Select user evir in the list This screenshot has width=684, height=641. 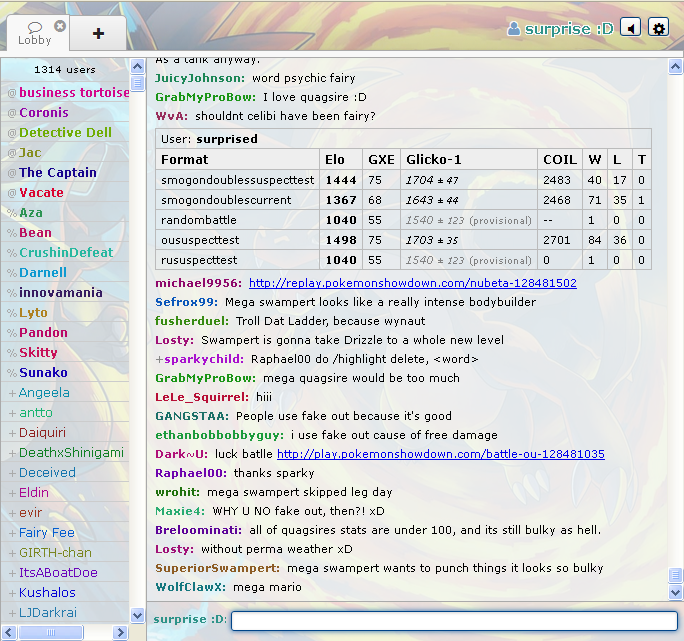tap(65, 513)
